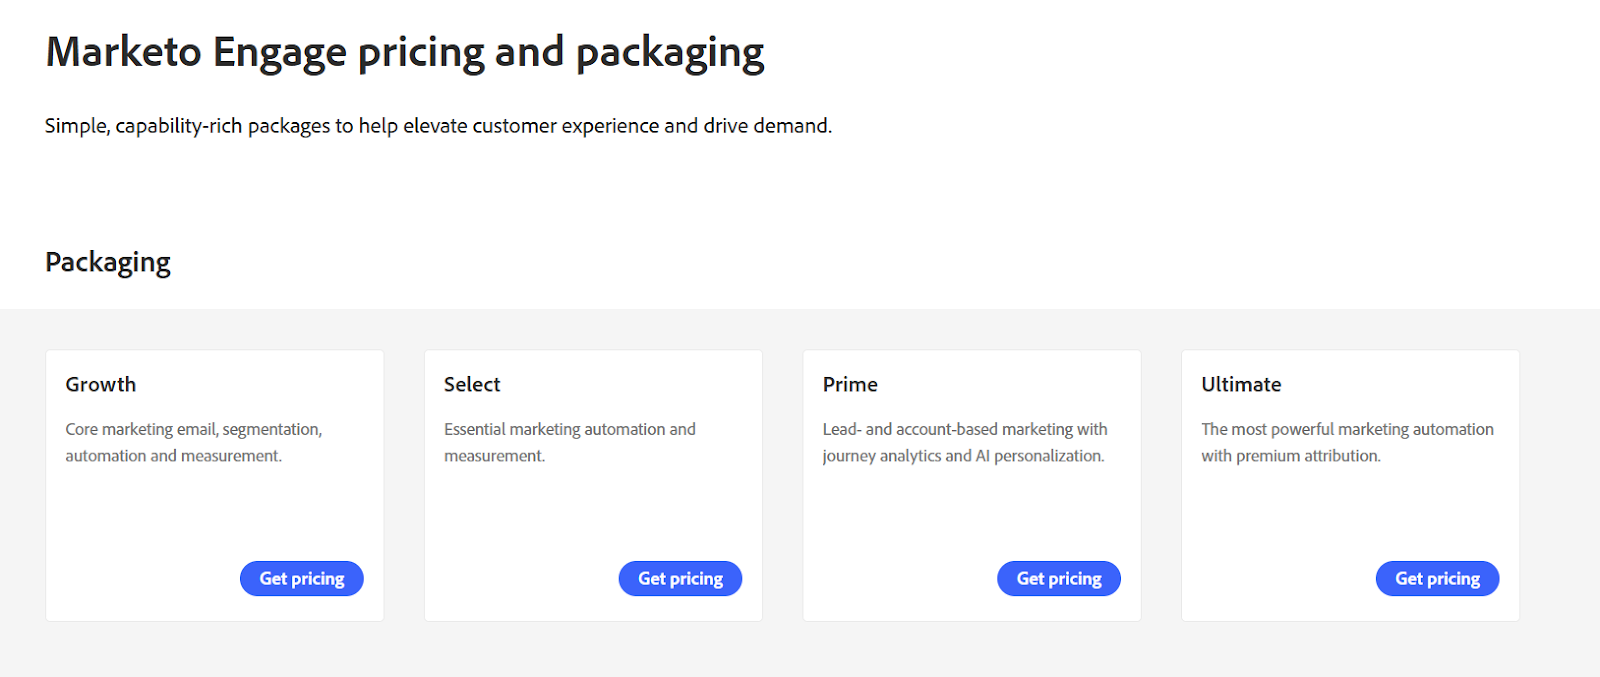Screen dimensions: 1600x677
Task: Click the Growth package description text
Action: tap(193, 442)
